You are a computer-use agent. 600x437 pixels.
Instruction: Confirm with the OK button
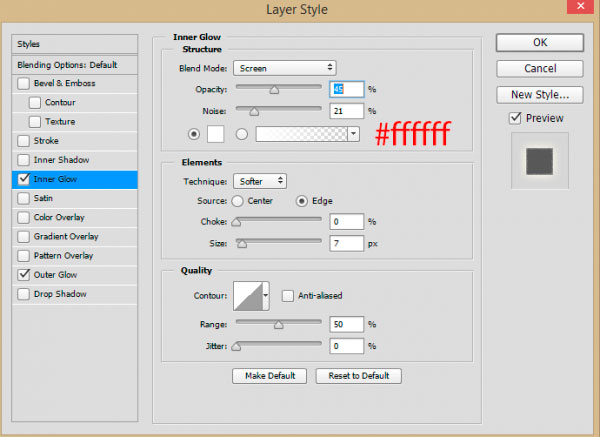coord(540,42)
